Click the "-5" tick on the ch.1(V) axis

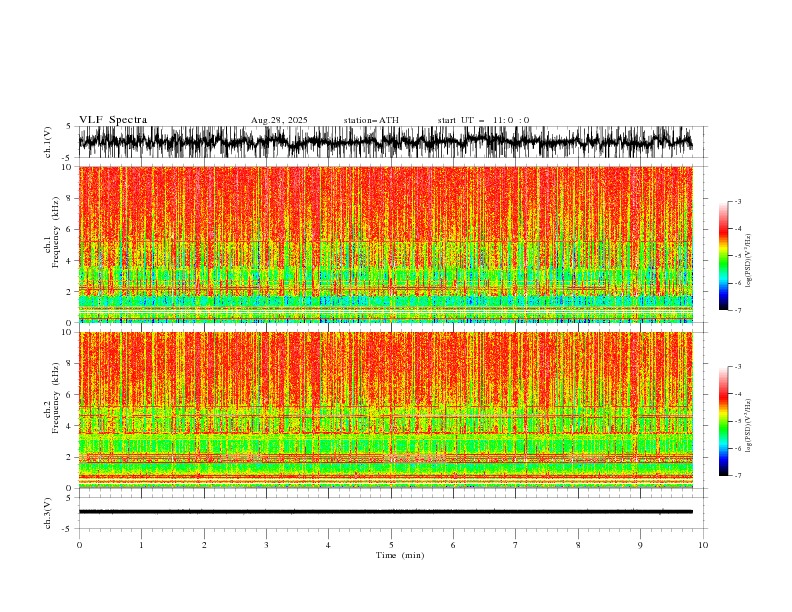coord(68,158)
